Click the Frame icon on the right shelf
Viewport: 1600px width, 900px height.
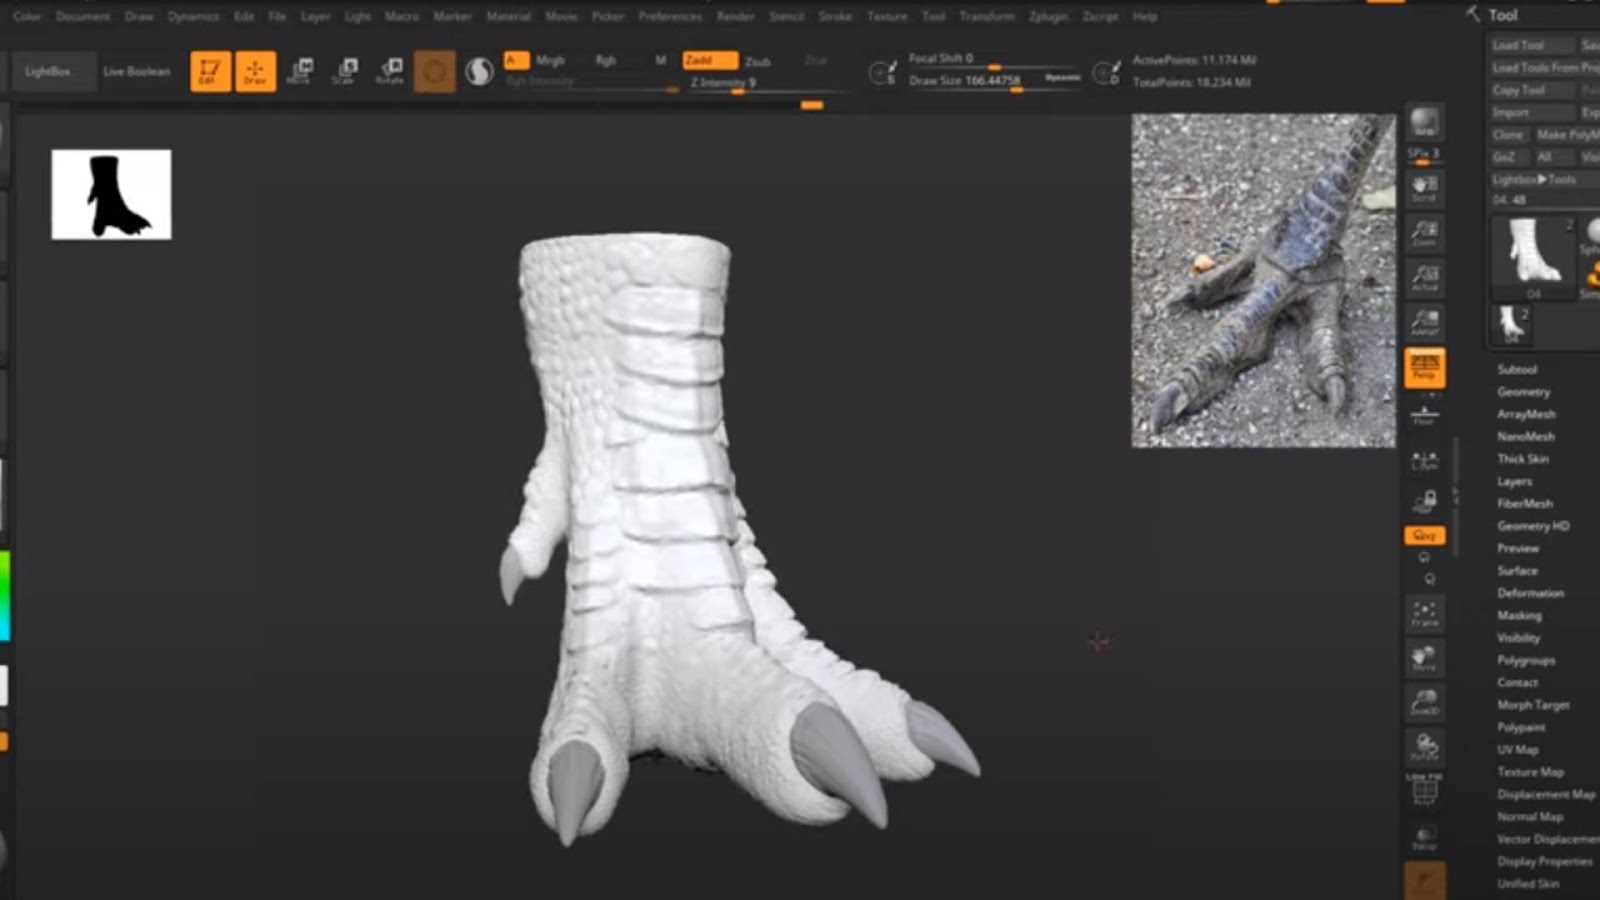coord(1425,614)
